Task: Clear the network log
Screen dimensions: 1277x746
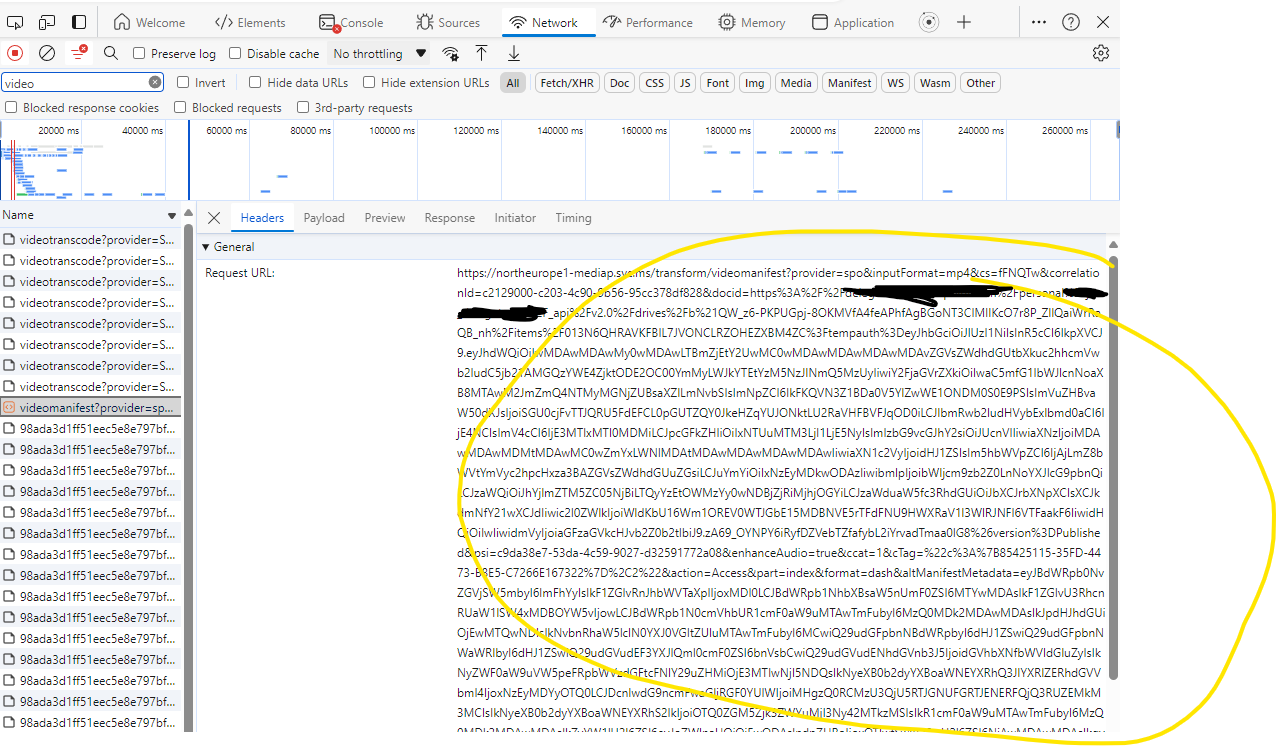Action: pyautogui.click(x=46, y=53)
